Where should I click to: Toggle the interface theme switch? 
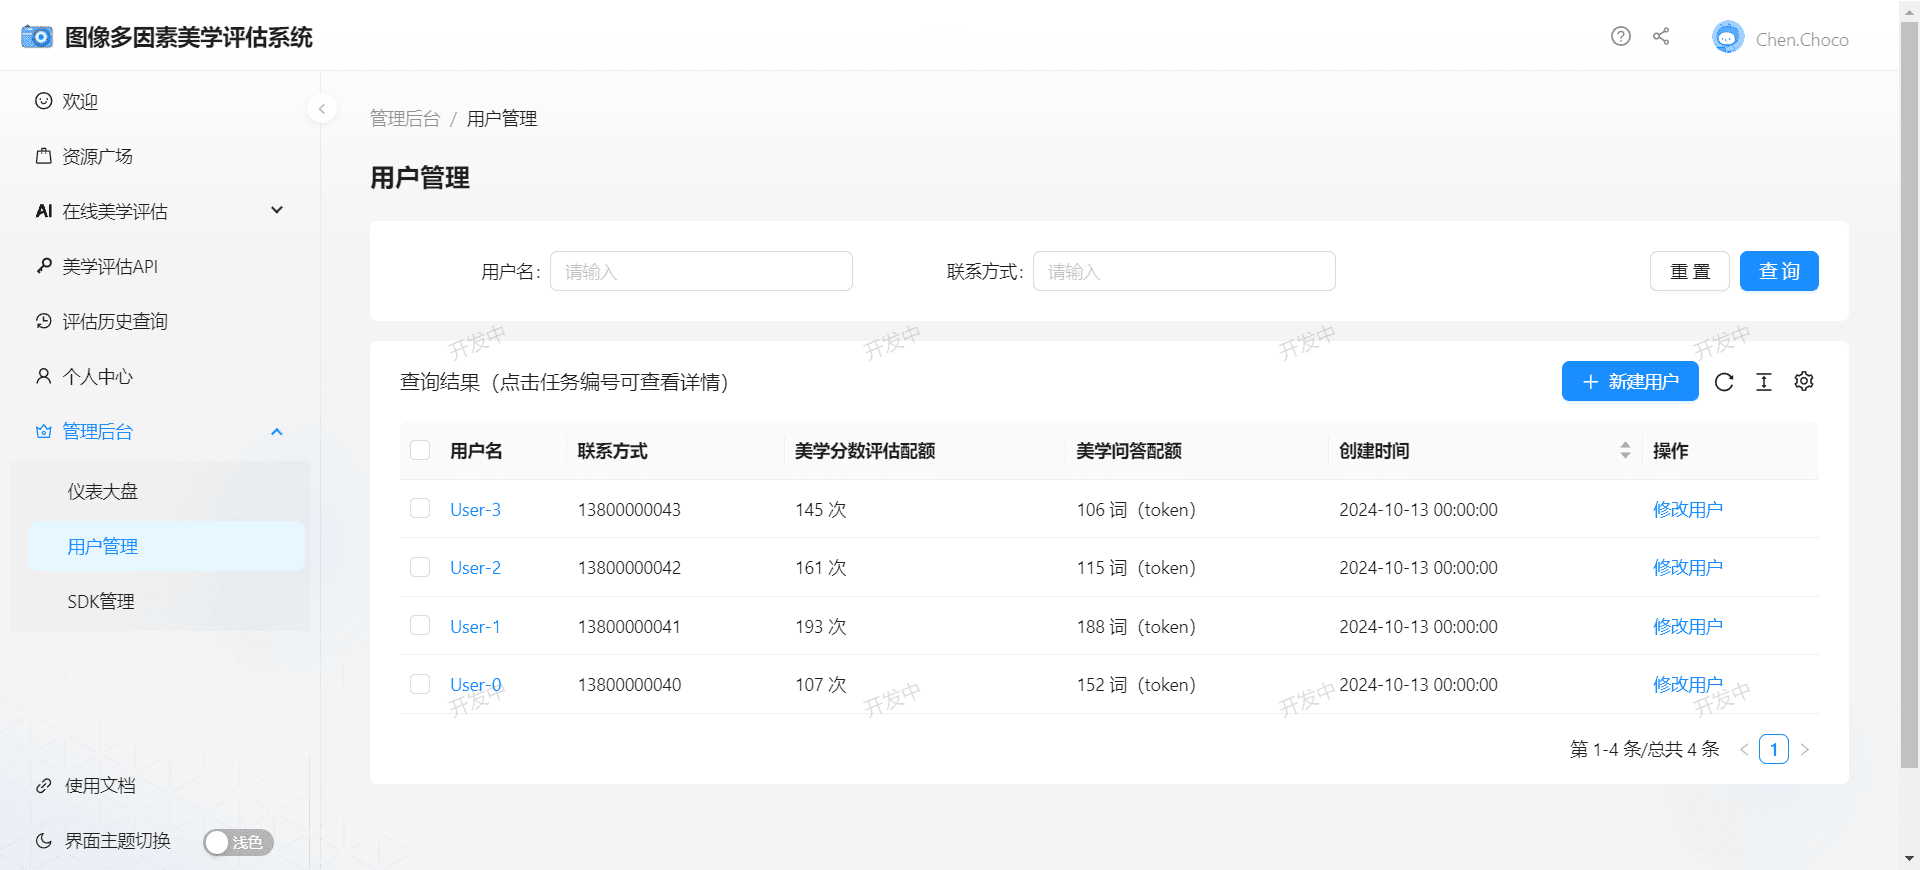[x=238, y=842]
